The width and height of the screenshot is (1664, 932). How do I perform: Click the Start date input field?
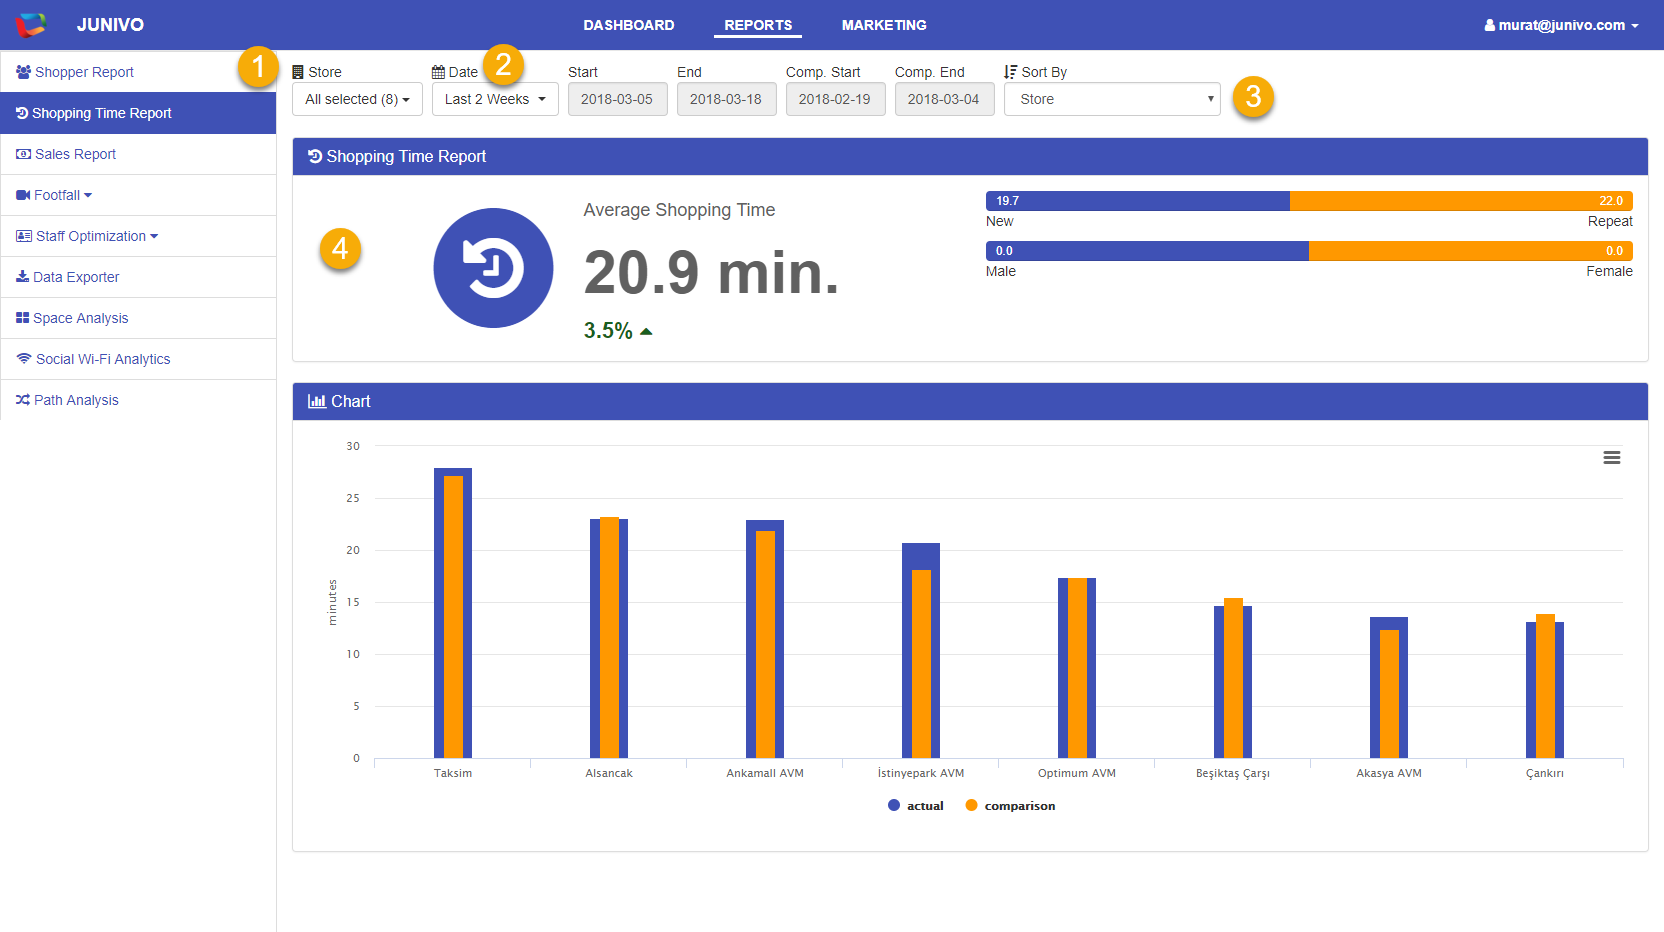[617, 99]
